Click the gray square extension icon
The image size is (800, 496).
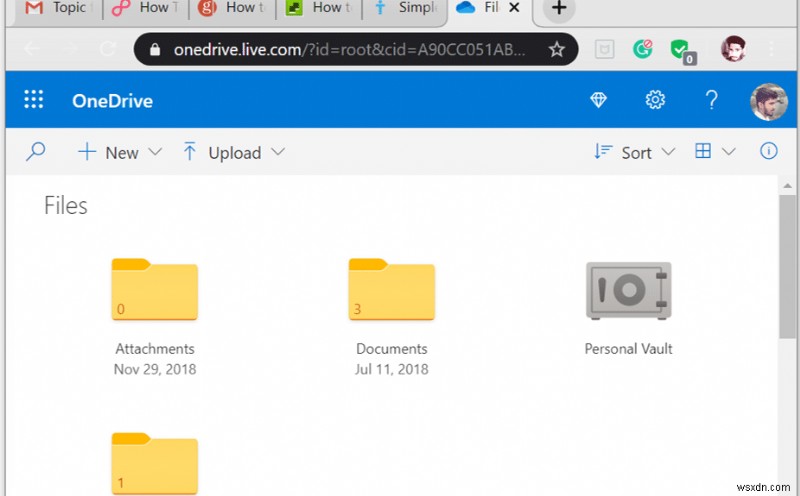(605, 49)
